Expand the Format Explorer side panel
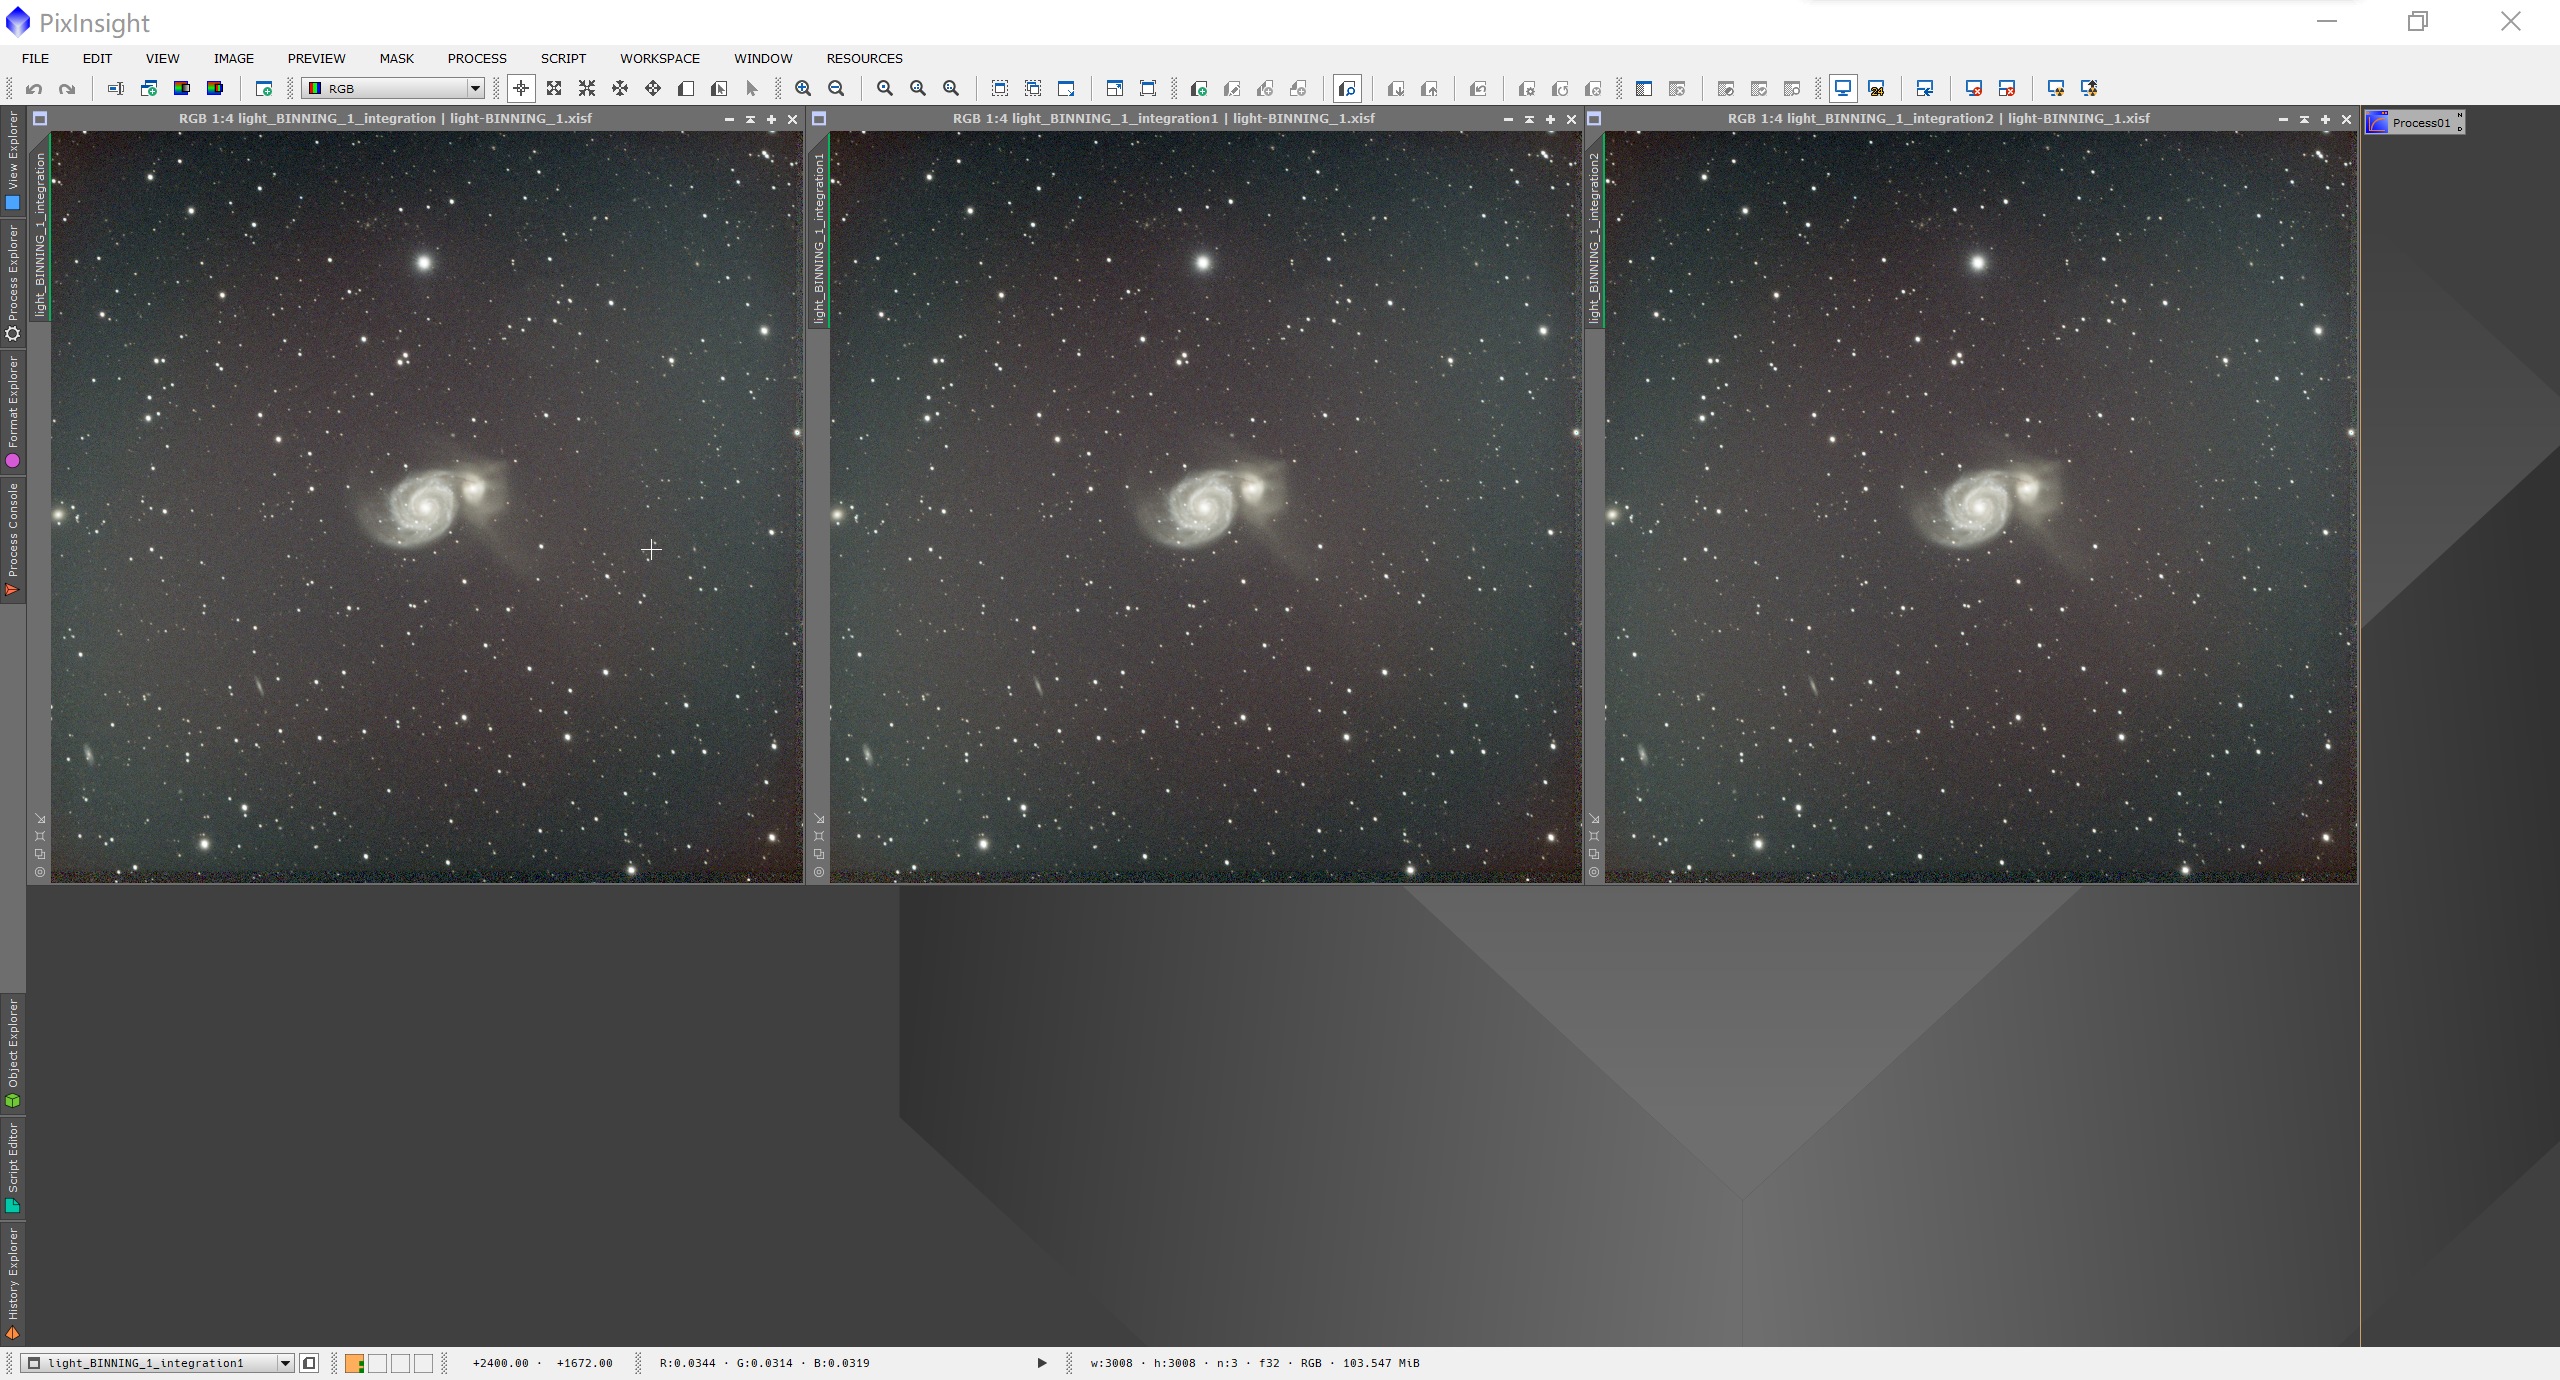 tap(13, 412)
